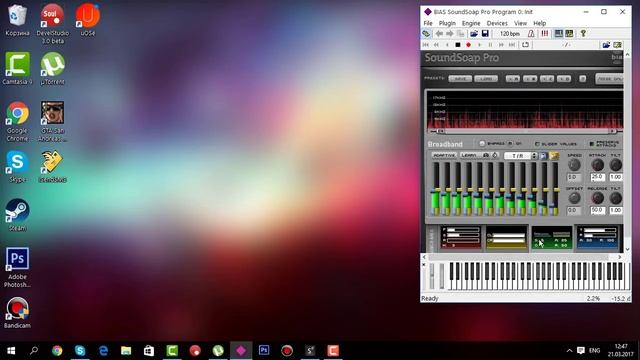This screenshot has width=640, height=360.
Task: Show hidden system tray icons chevron
Action: (569, 351)
